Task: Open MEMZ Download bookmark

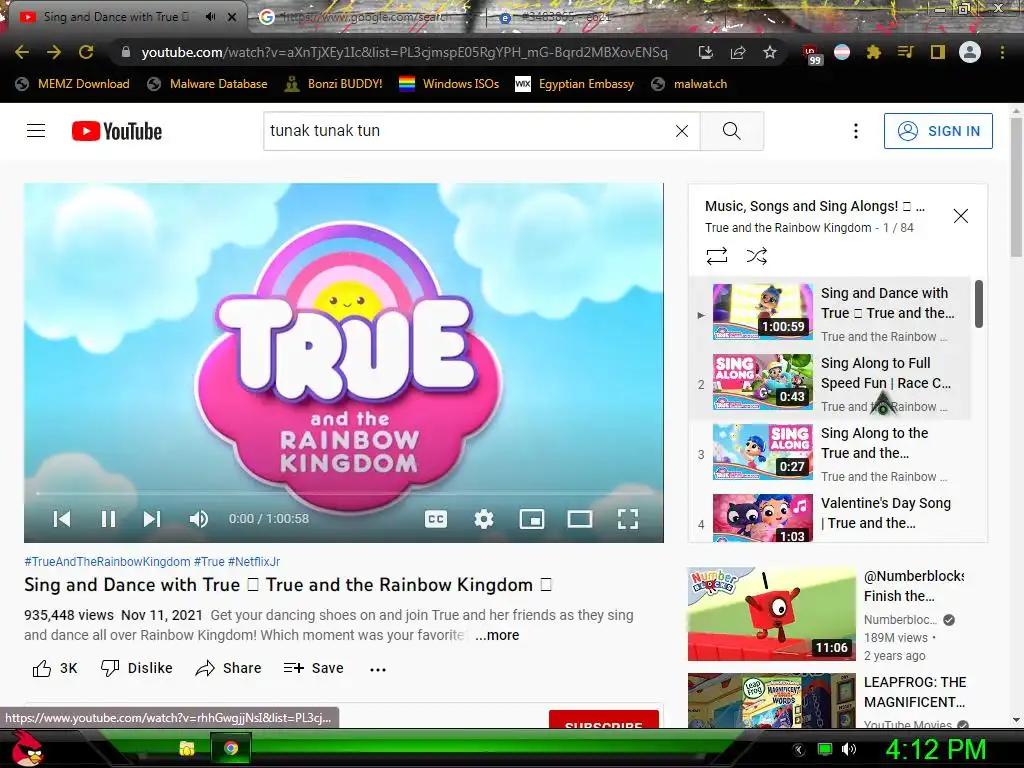Action: (x=72, y=84)
